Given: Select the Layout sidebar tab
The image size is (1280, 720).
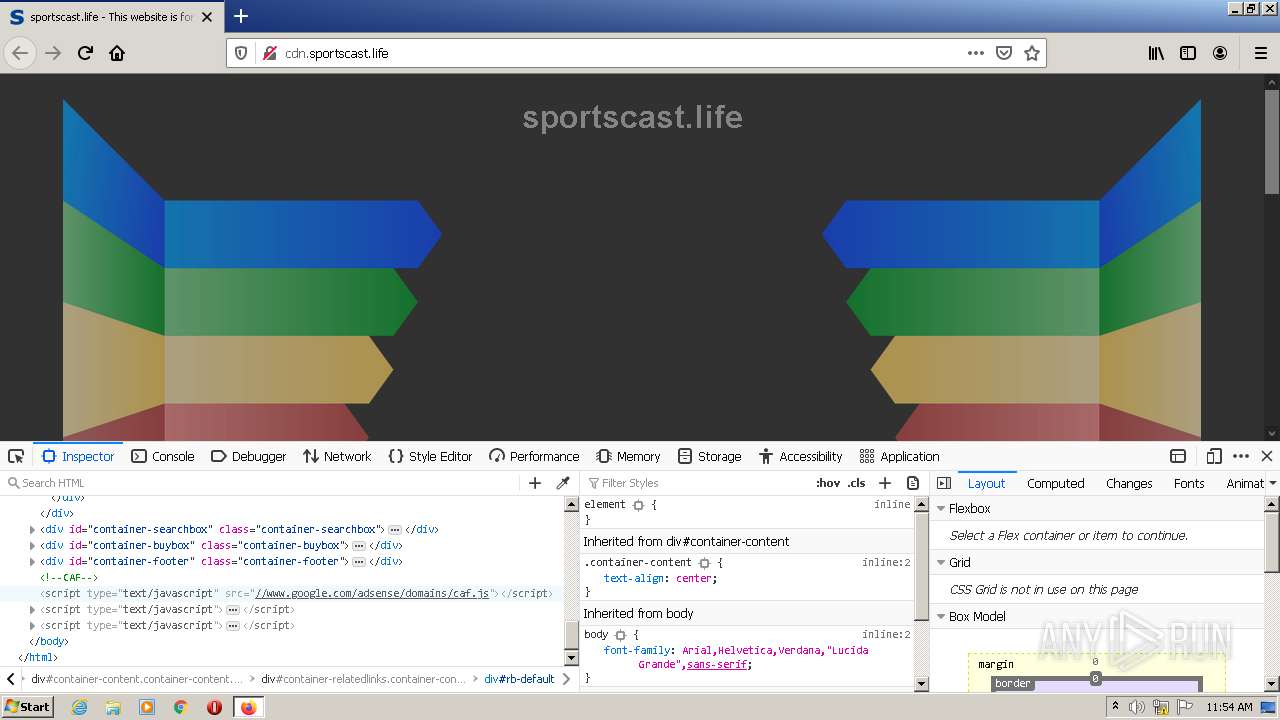Looking at the screenshot, I should coord(986,483).
